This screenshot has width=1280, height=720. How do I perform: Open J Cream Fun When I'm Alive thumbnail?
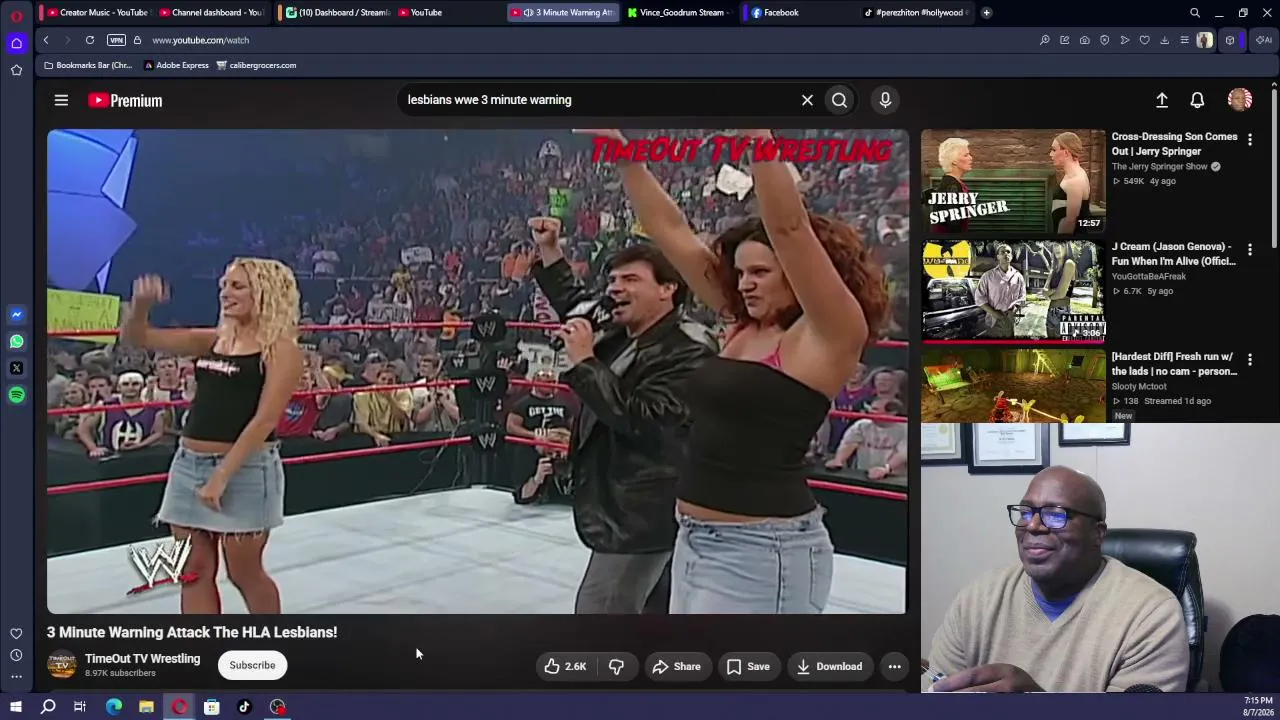point(1013,291)
